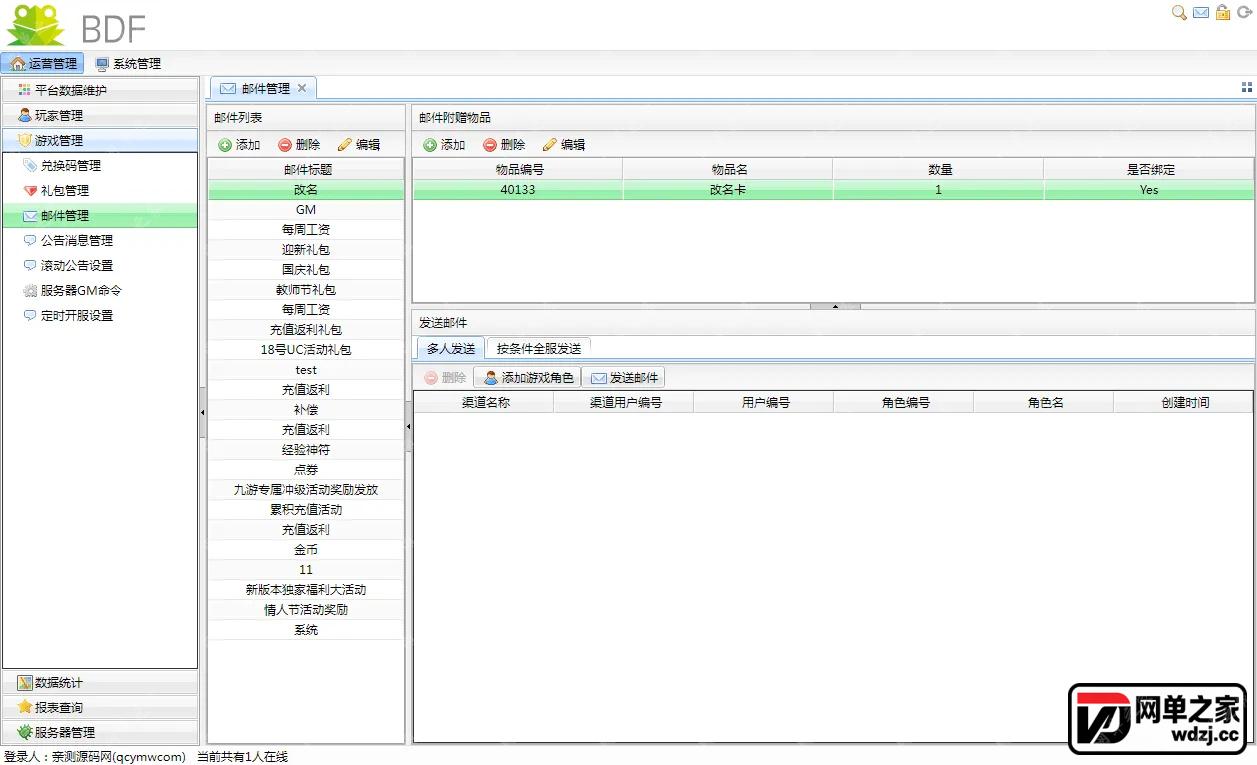Screen dimensions: 1257x765
Task: Click the search magnifier icon at top right
Action: coord(1179,13)
